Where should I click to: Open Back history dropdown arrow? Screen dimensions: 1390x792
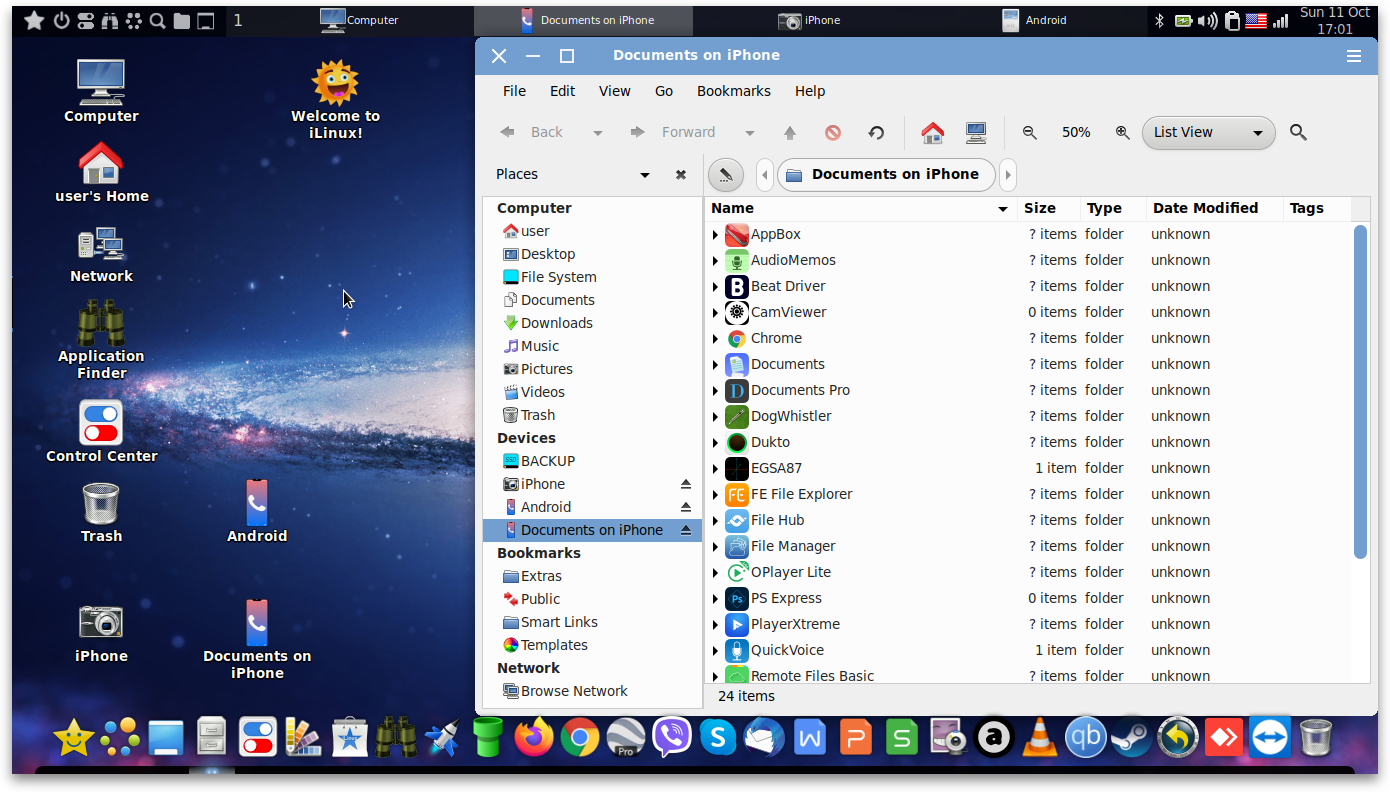tap(598, 133)
